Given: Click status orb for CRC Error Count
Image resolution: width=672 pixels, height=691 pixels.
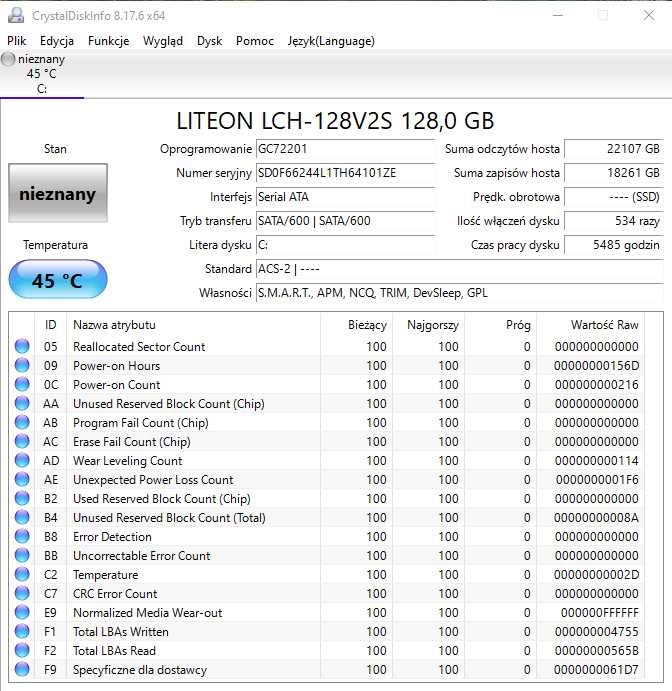Looking at the screenshot, I should point(22,593).
